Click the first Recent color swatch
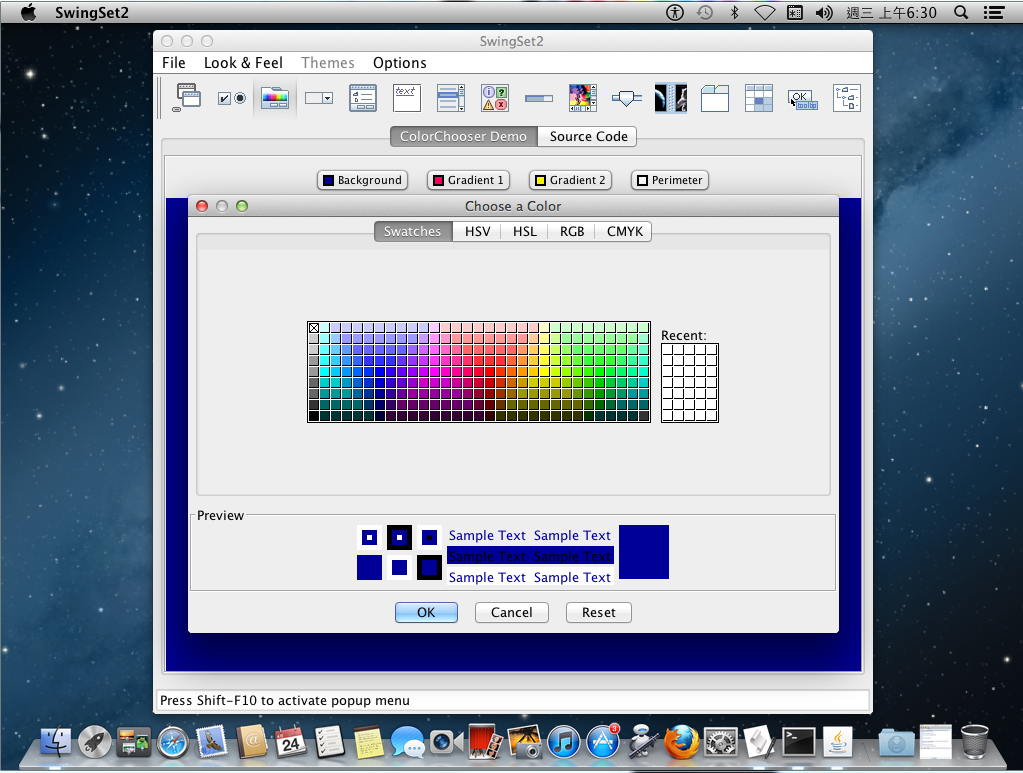 pos(668,350)
